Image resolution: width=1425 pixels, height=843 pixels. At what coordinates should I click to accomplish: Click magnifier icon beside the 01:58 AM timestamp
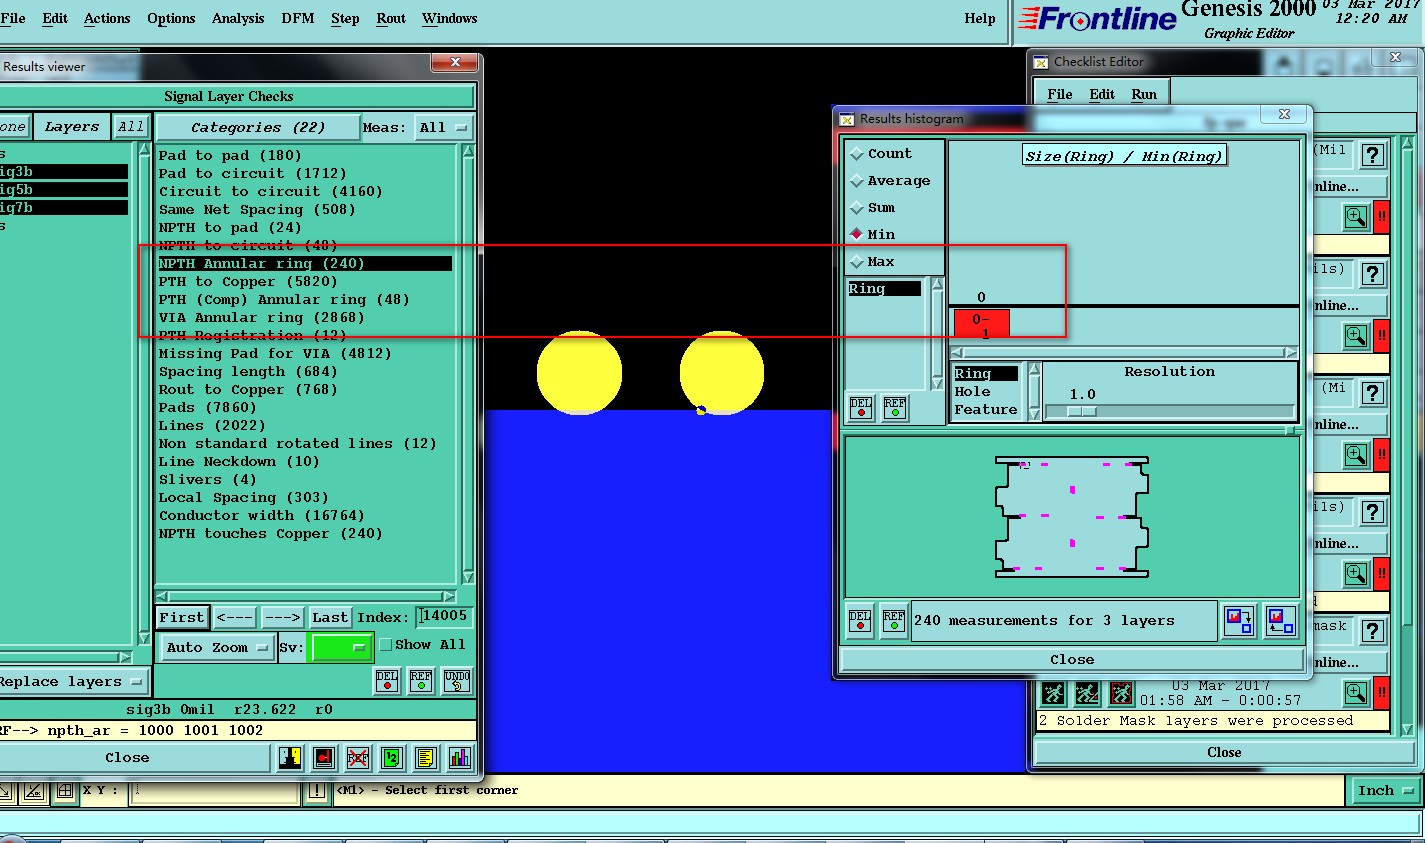pyautogui.click(x=1356, y=692)
